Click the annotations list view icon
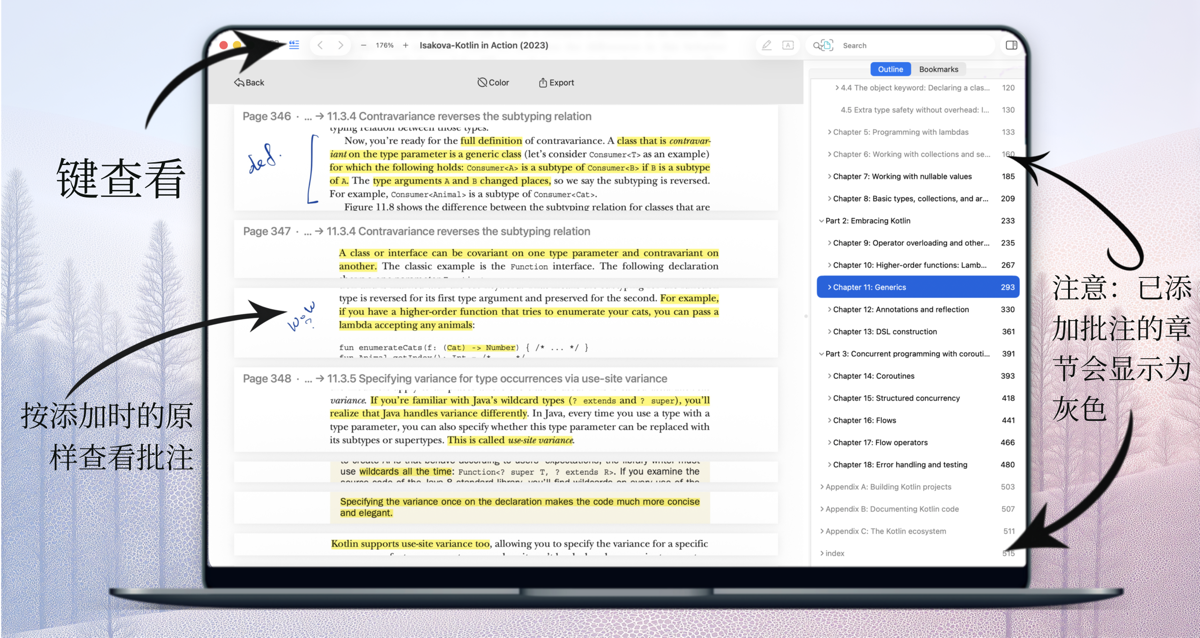 [294, 45]
